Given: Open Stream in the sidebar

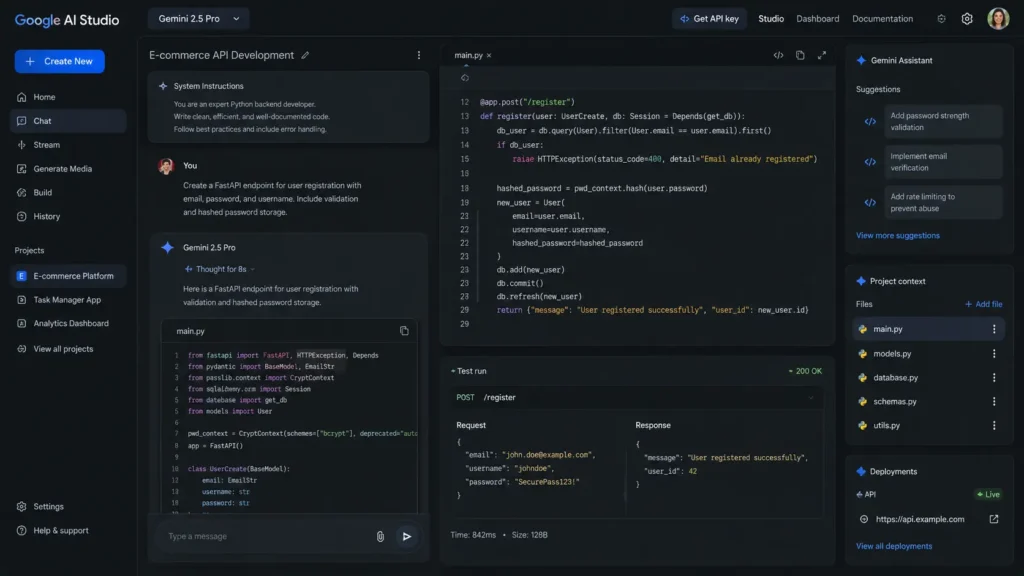Looking at the screenshot, I should click(x=68, y=145).
